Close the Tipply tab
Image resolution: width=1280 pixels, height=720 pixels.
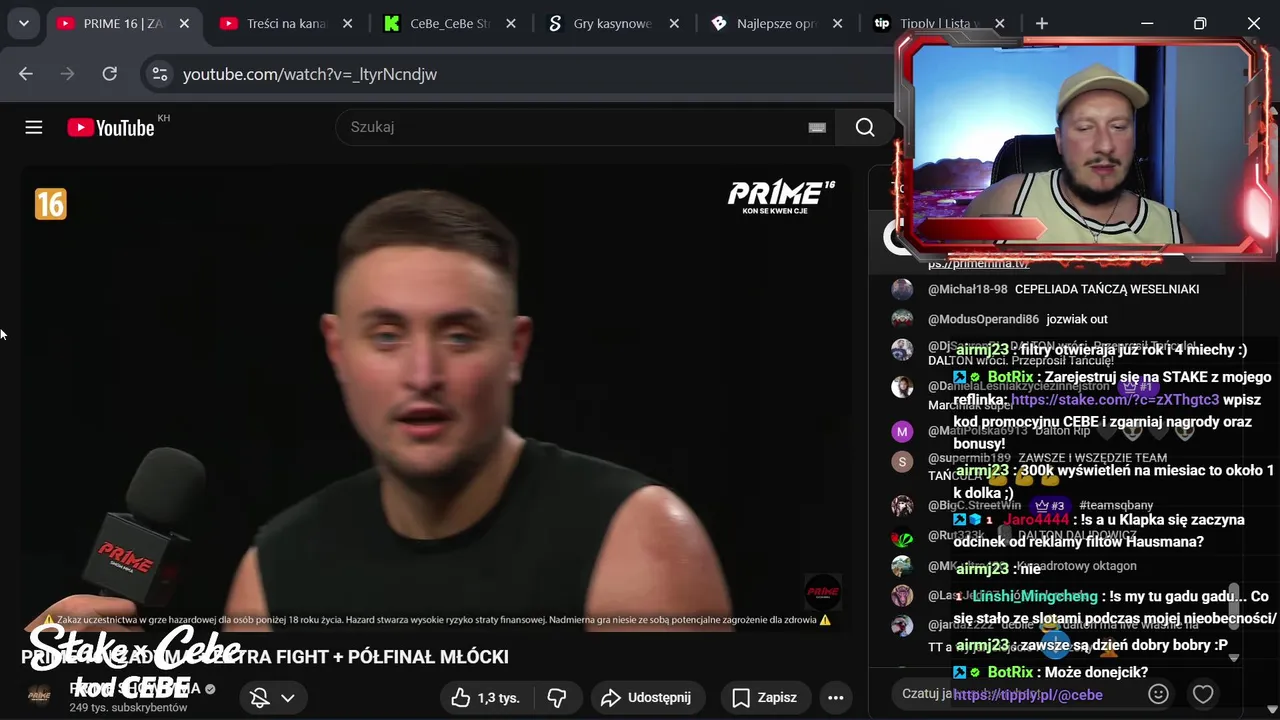point(1000,23)
